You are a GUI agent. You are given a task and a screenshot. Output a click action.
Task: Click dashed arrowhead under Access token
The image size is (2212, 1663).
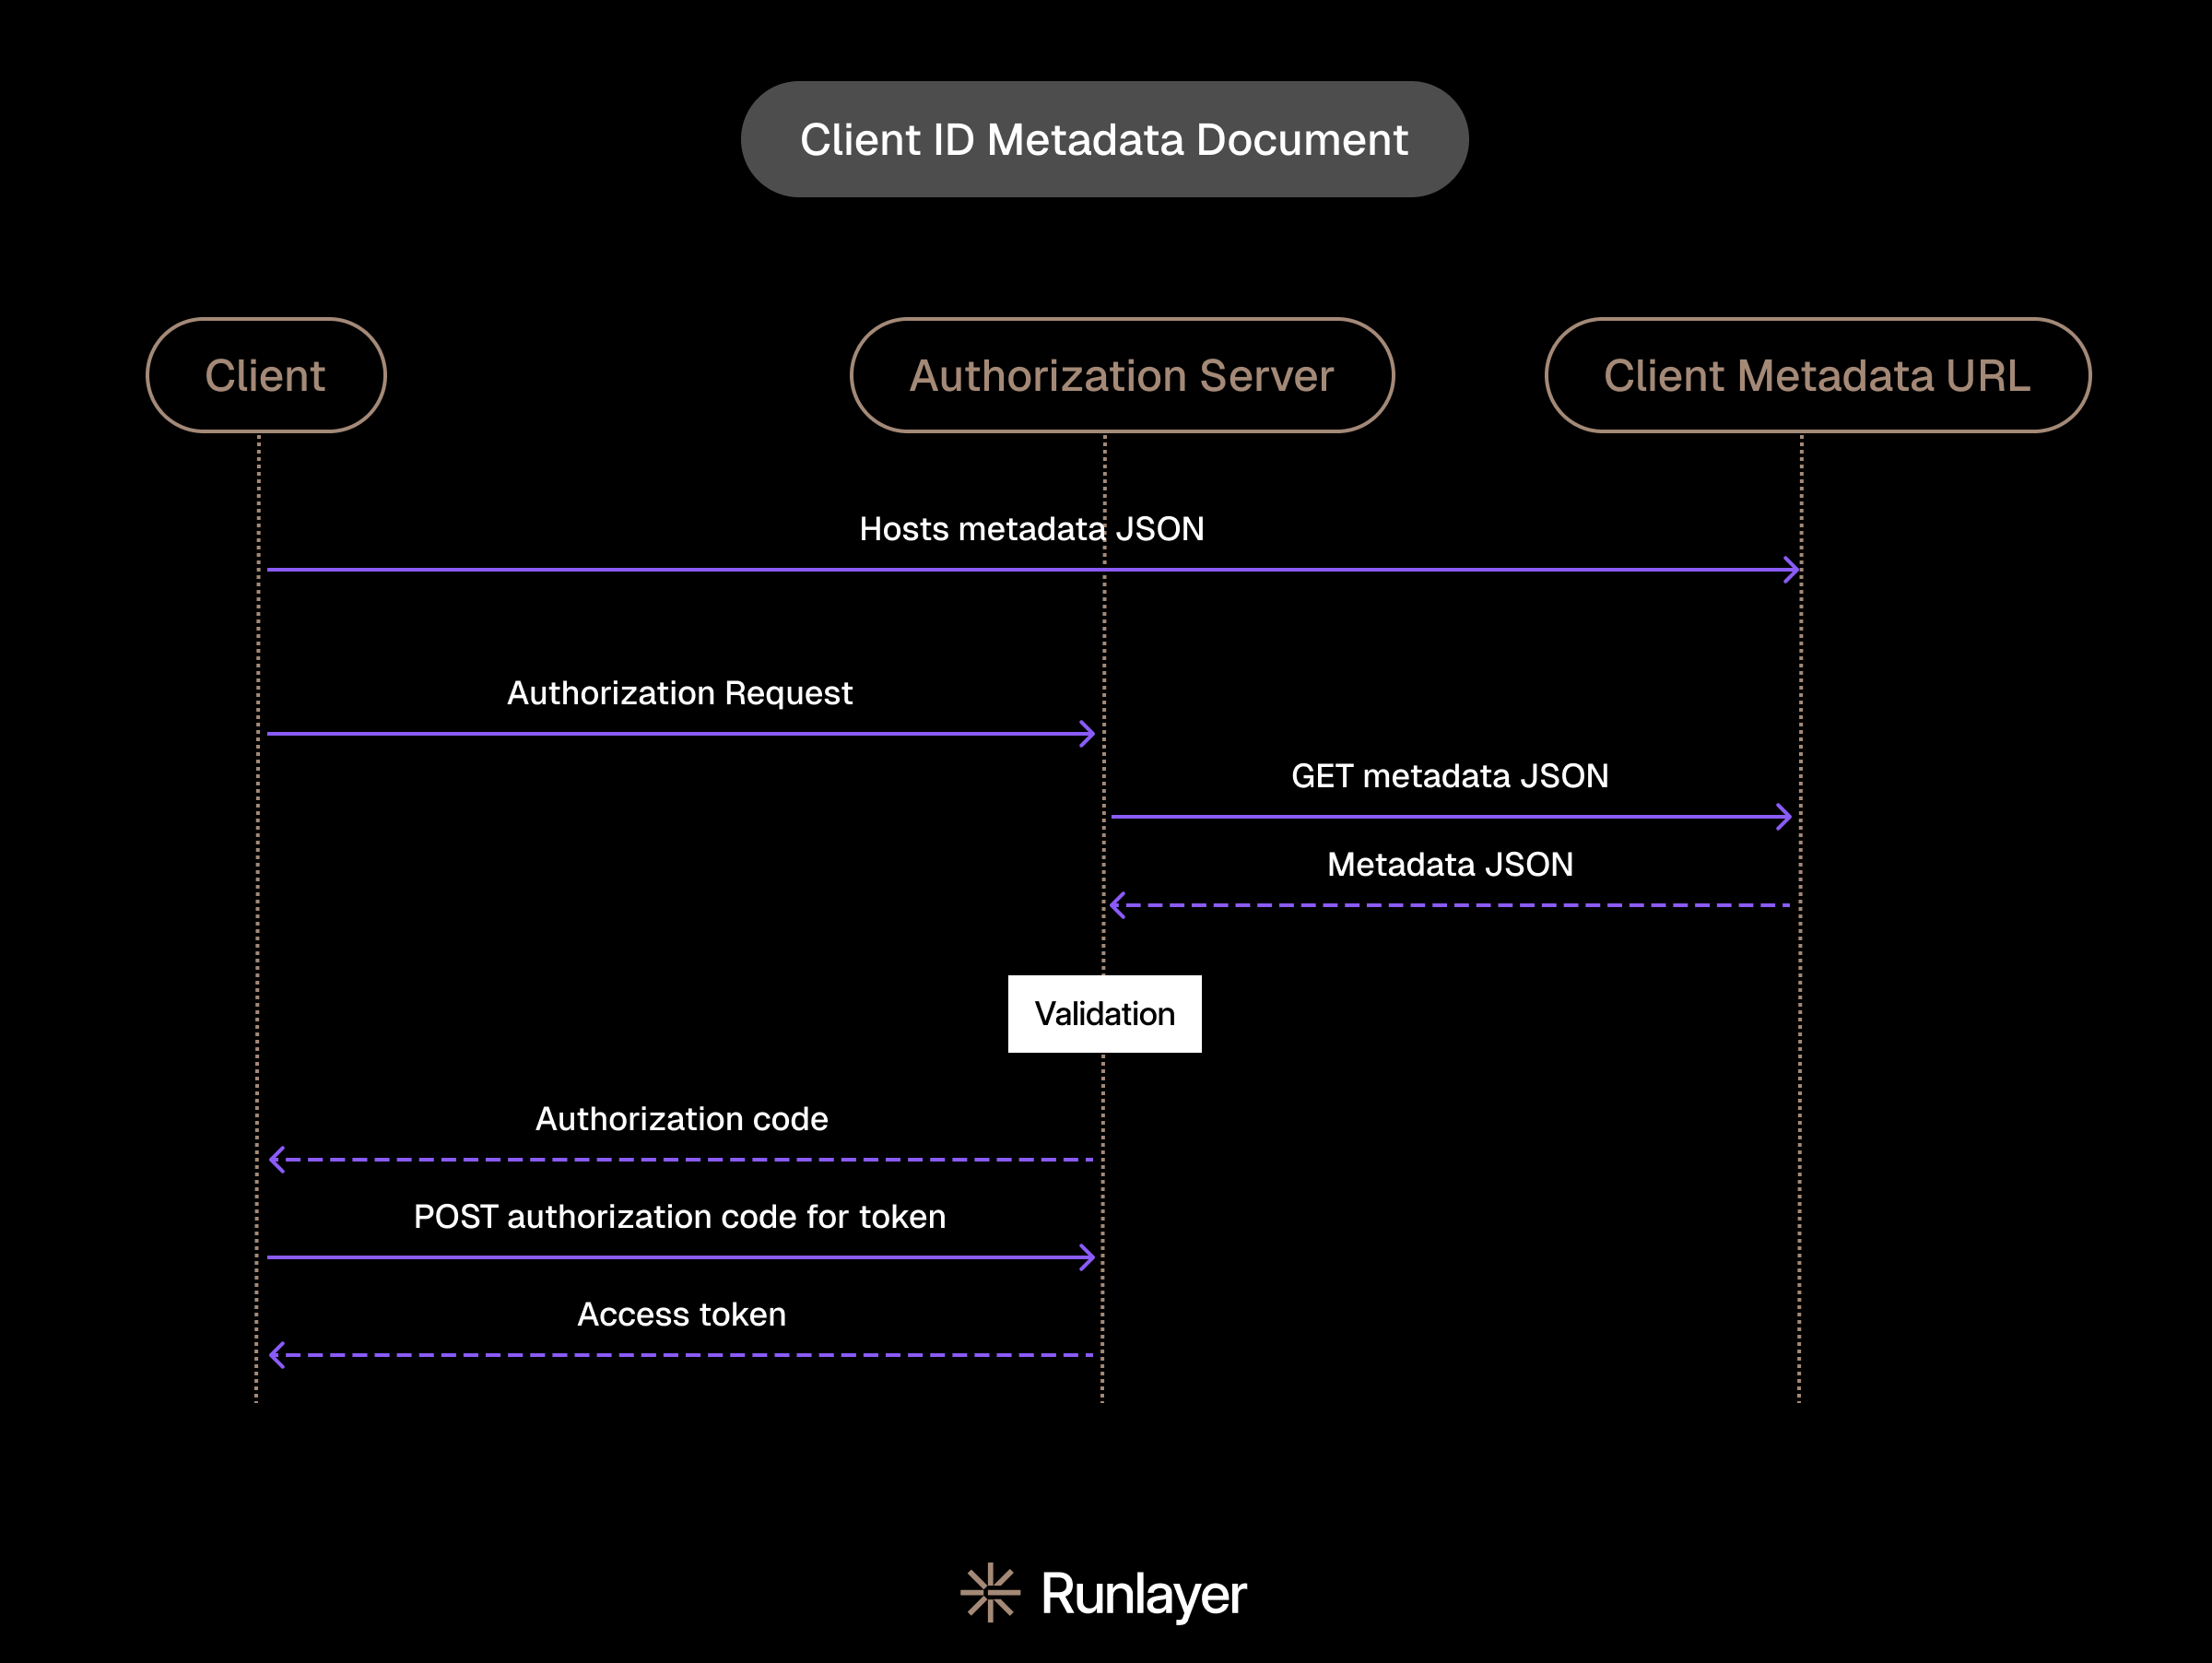point(278,1355)
